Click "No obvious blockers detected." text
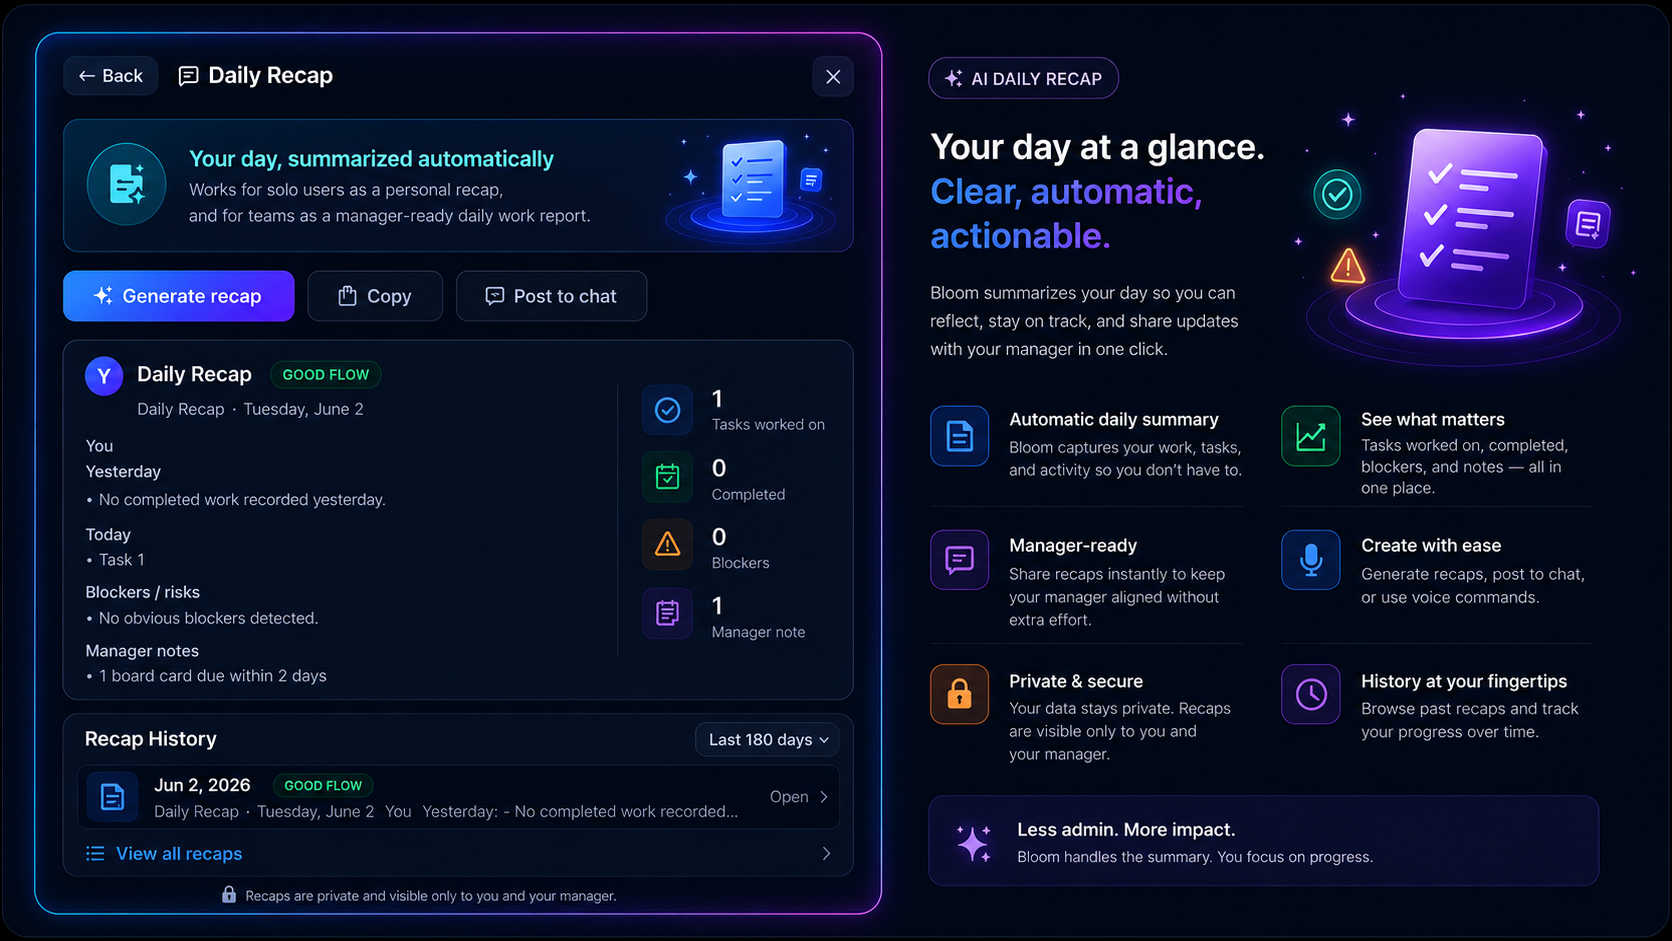 (x=209, y=618)
